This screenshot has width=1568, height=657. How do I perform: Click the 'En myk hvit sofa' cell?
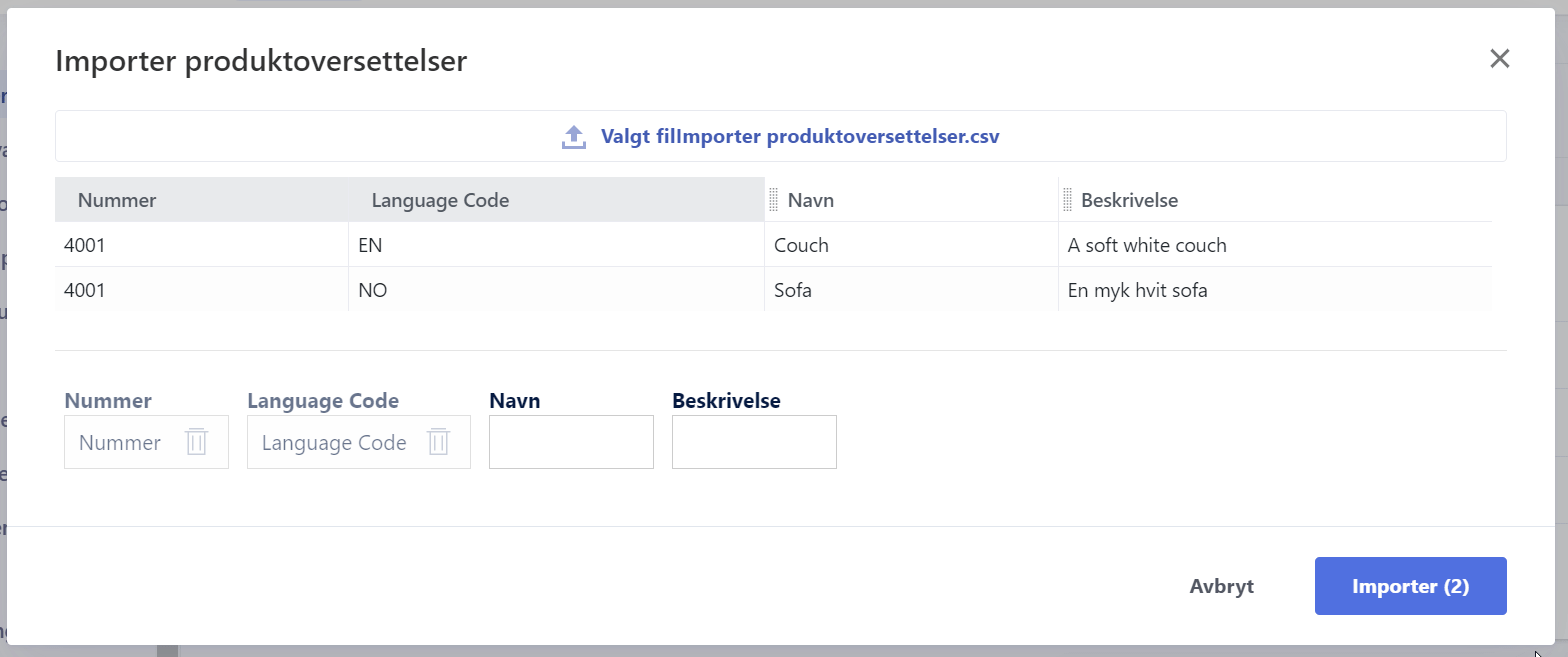click(x=1137, y=291)
